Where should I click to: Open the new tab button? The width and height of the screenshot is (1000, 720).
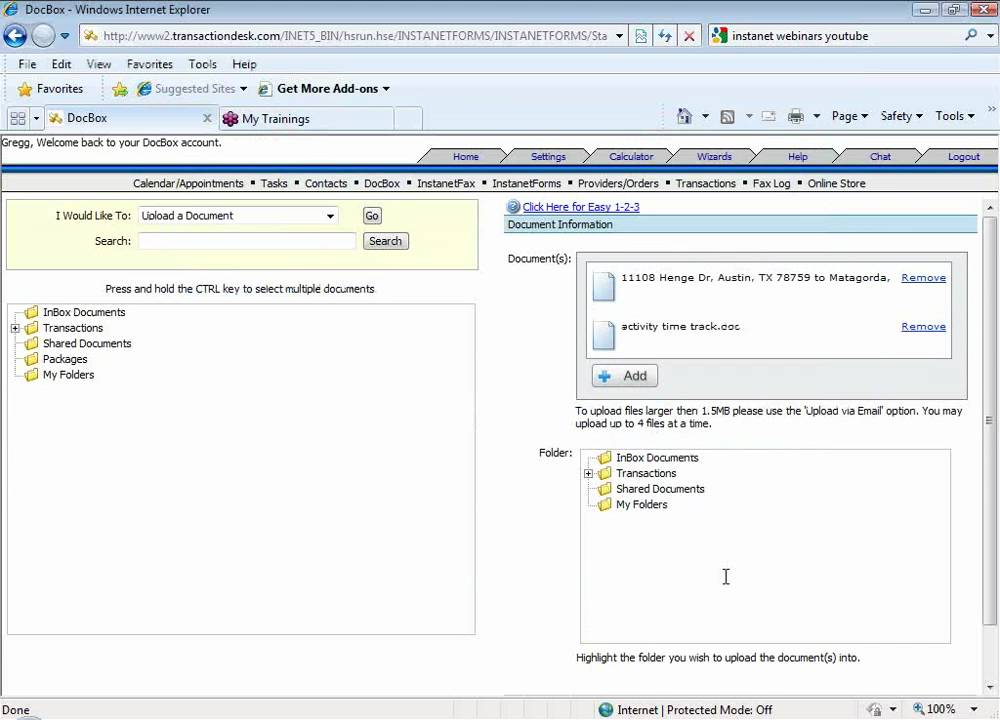pos(408,119)
